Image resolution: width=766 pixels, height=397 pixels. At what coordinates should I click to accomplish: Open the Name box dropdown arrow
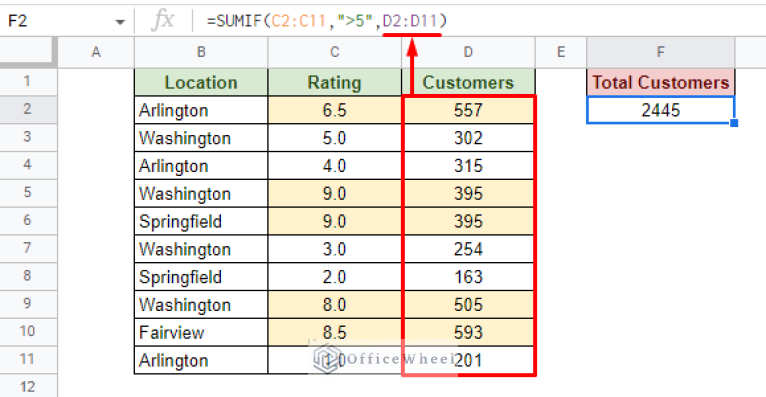[x=120, y=22]
